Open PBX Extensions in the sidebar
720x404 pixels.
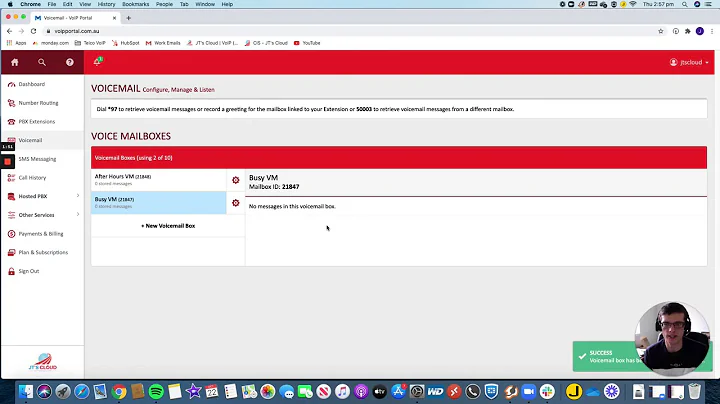[37, 122]
